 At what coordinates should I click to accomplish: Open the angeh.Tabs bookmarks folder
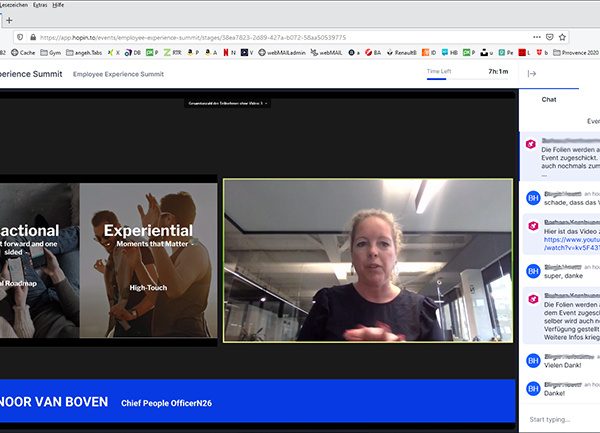click(x=84, y=52)
